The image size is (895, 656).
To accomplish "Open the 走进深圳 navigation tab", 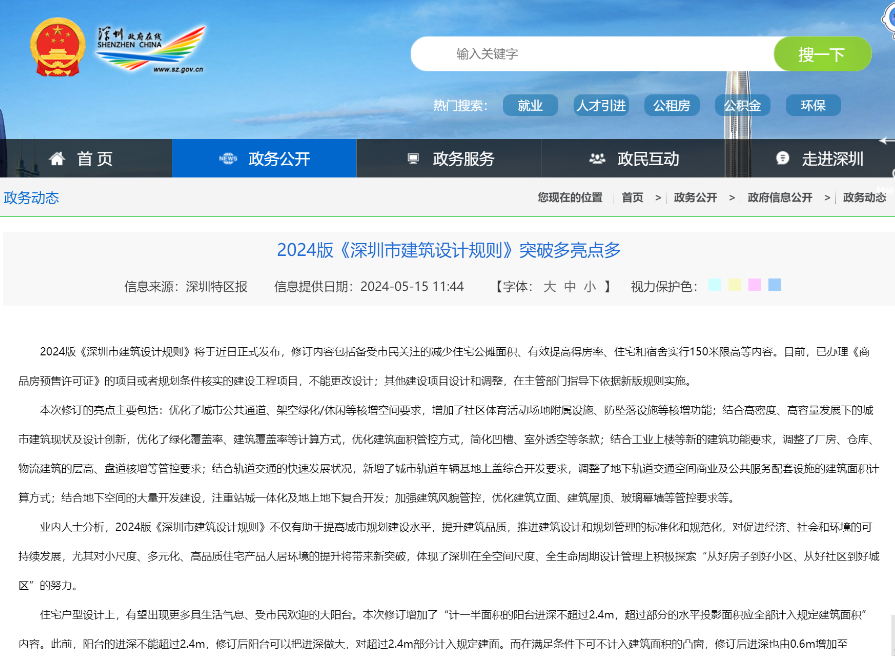I will coord(811,158).
